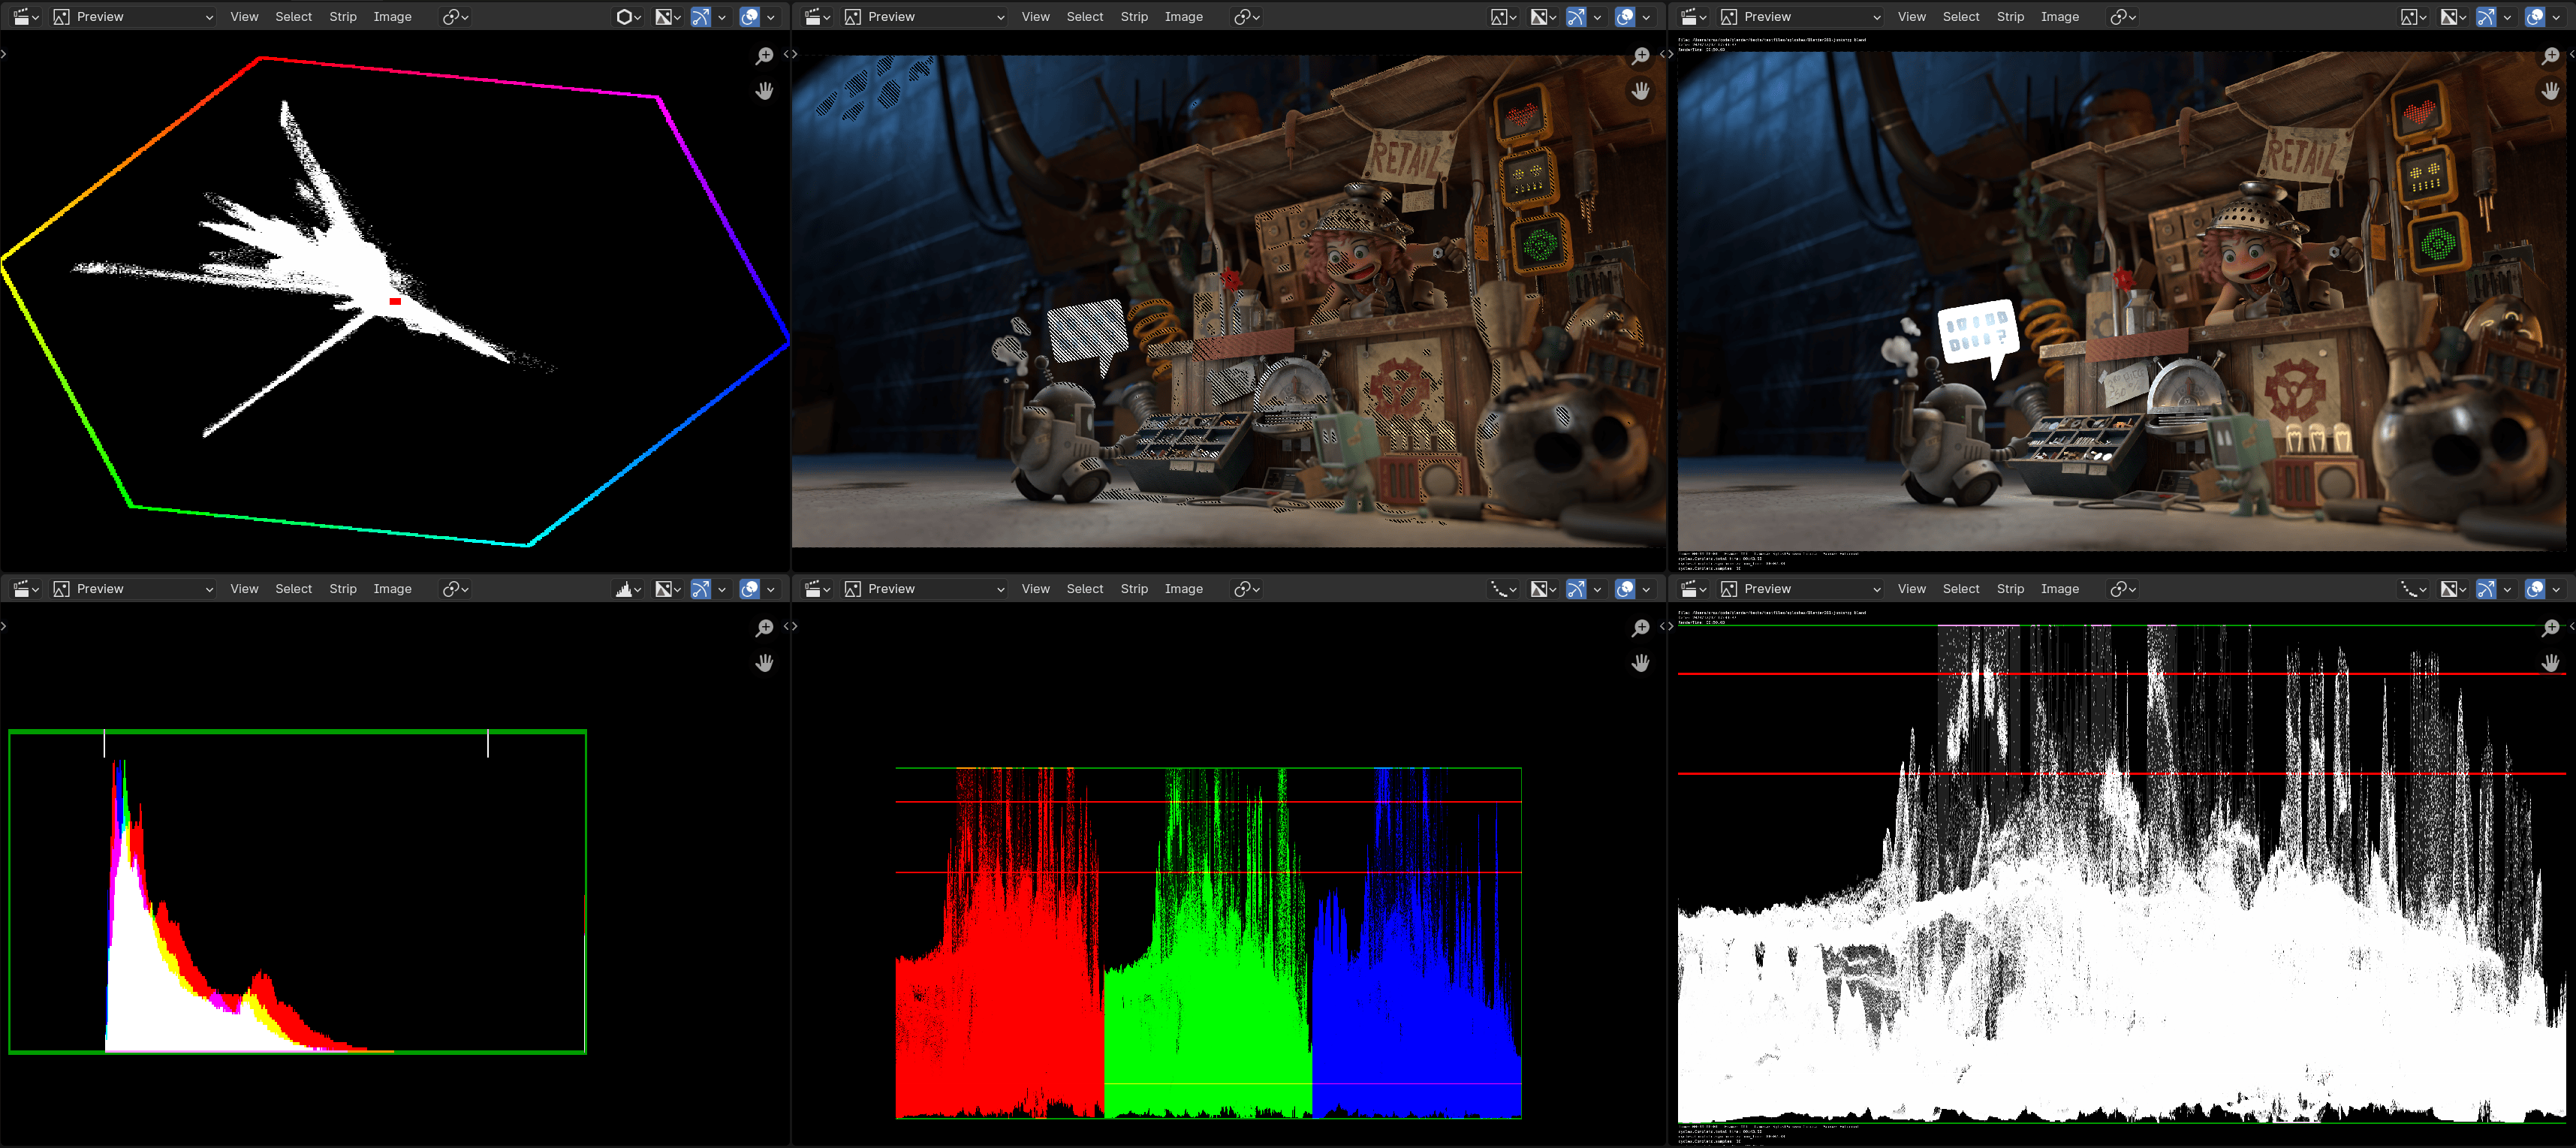Click the zoom magnifier in the histogram panel

coord(764,628)
